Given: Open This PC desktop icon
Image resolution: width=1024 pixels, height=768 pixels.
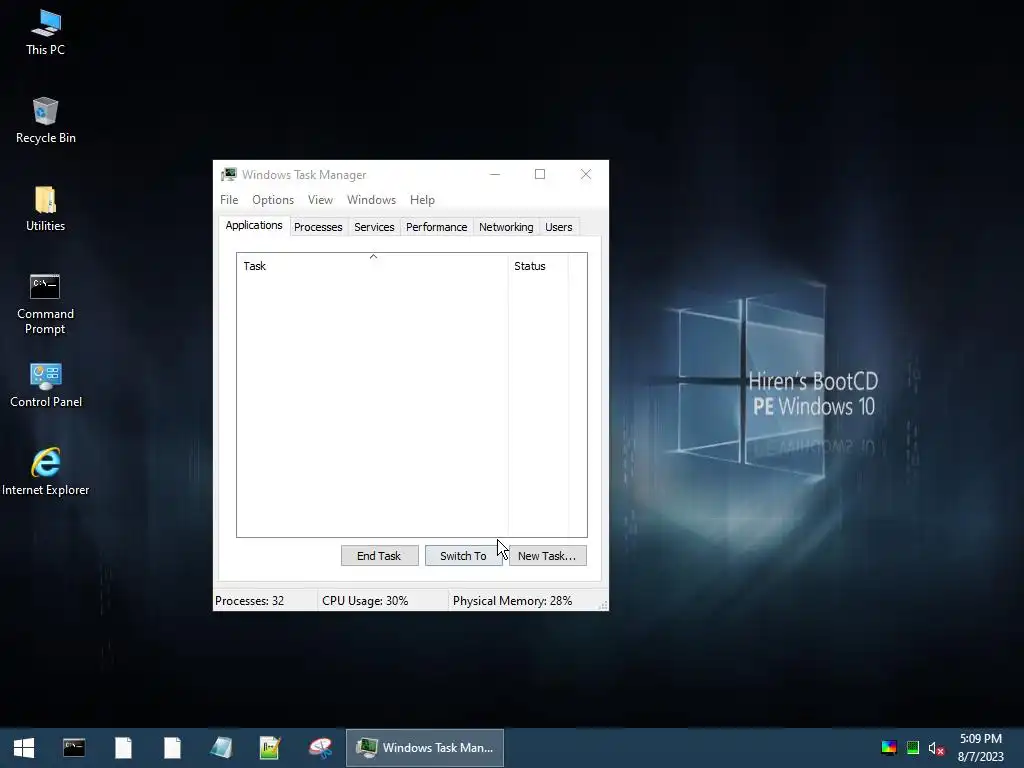Looking at the screenshot, I should click(x=45, y=33).
